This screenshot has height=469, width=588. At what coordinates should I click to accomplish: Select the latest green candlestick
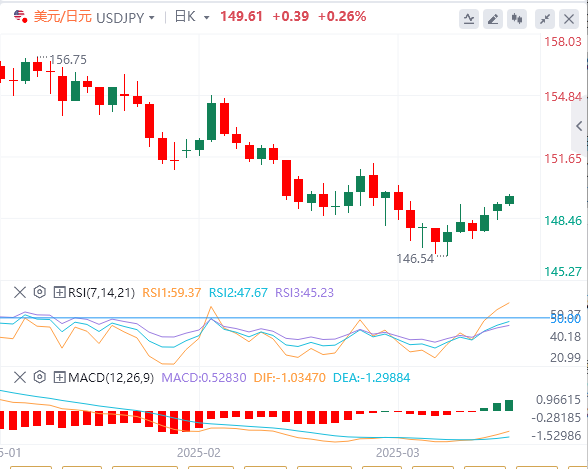point(509,200)
